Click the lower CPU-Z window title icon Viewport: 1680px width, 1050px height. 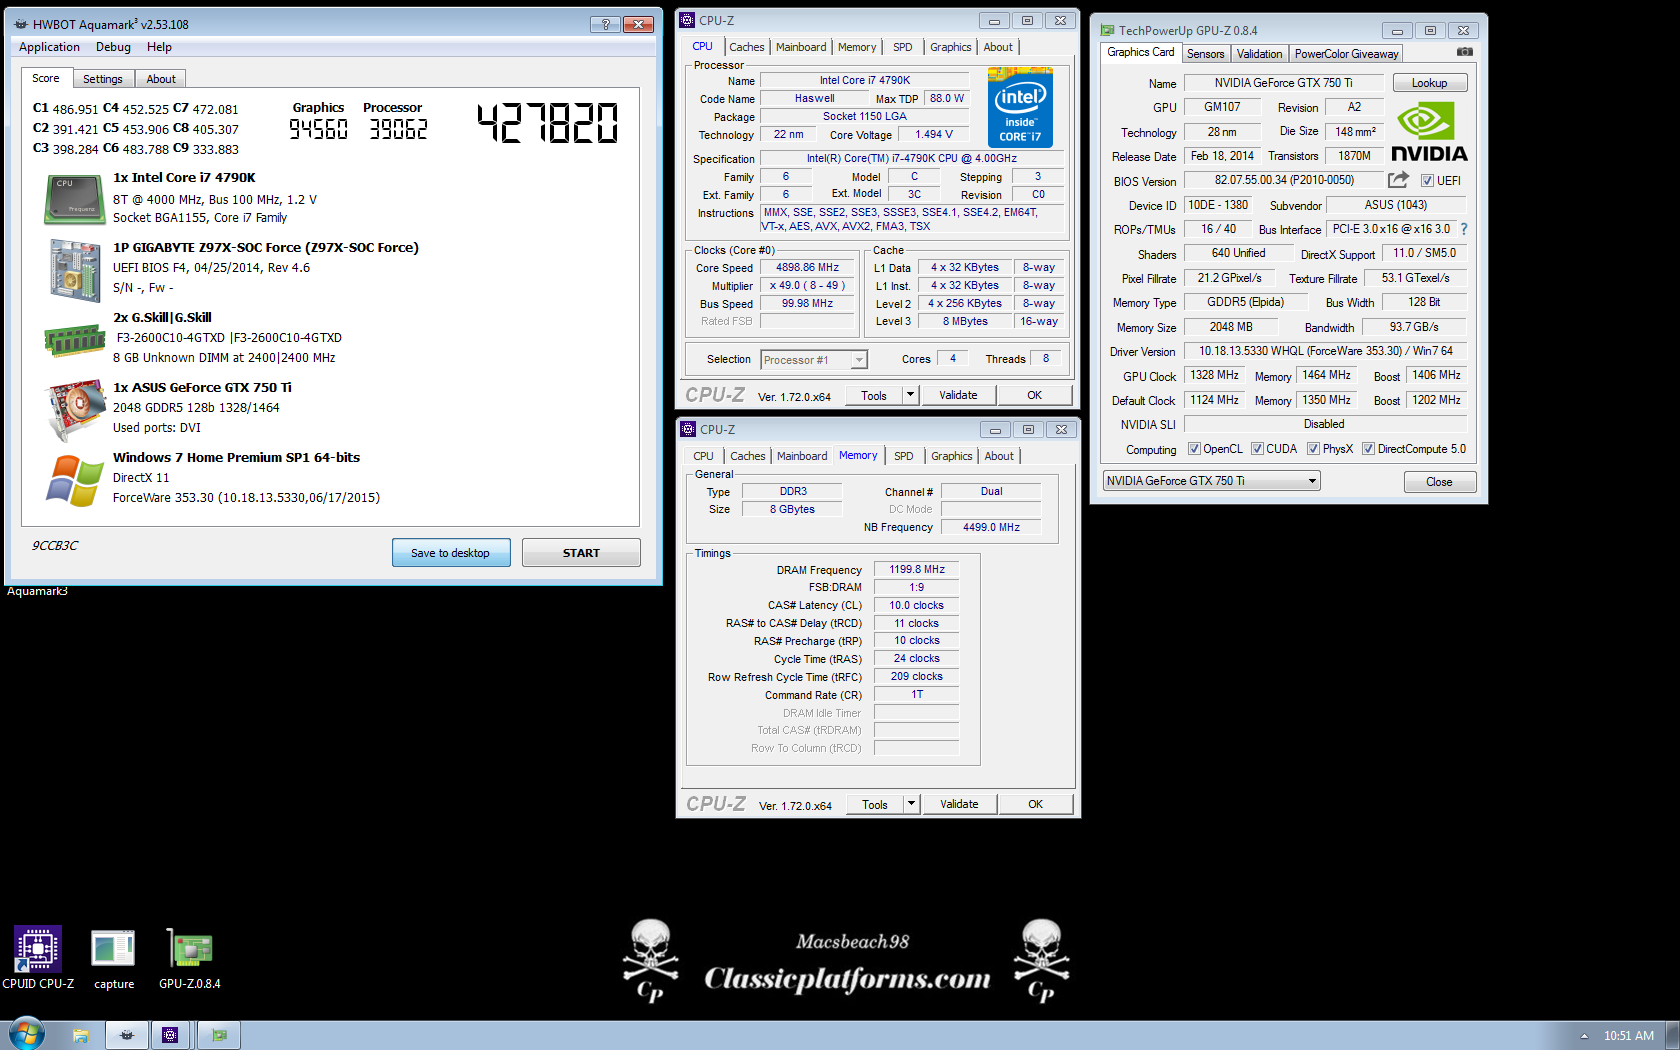[688, 429]
